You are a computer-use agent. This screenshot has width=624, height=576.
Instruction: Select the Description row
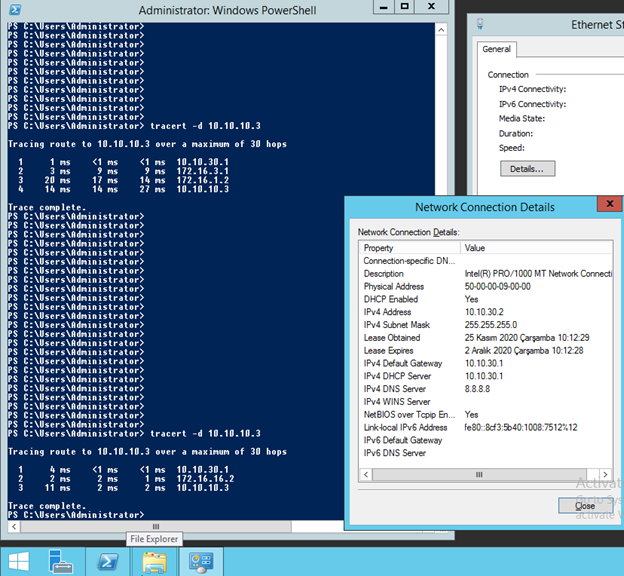pos(486,273)
